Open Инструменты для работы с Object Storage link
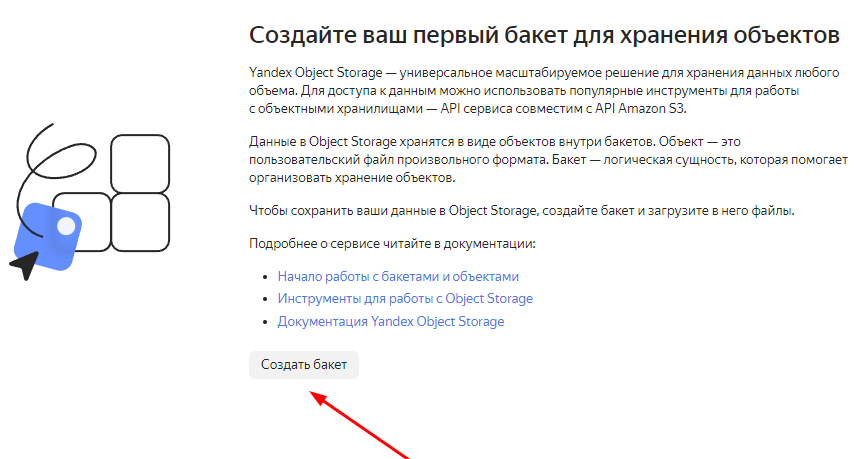This screenshot has width=865, height=459. [405, 299]
